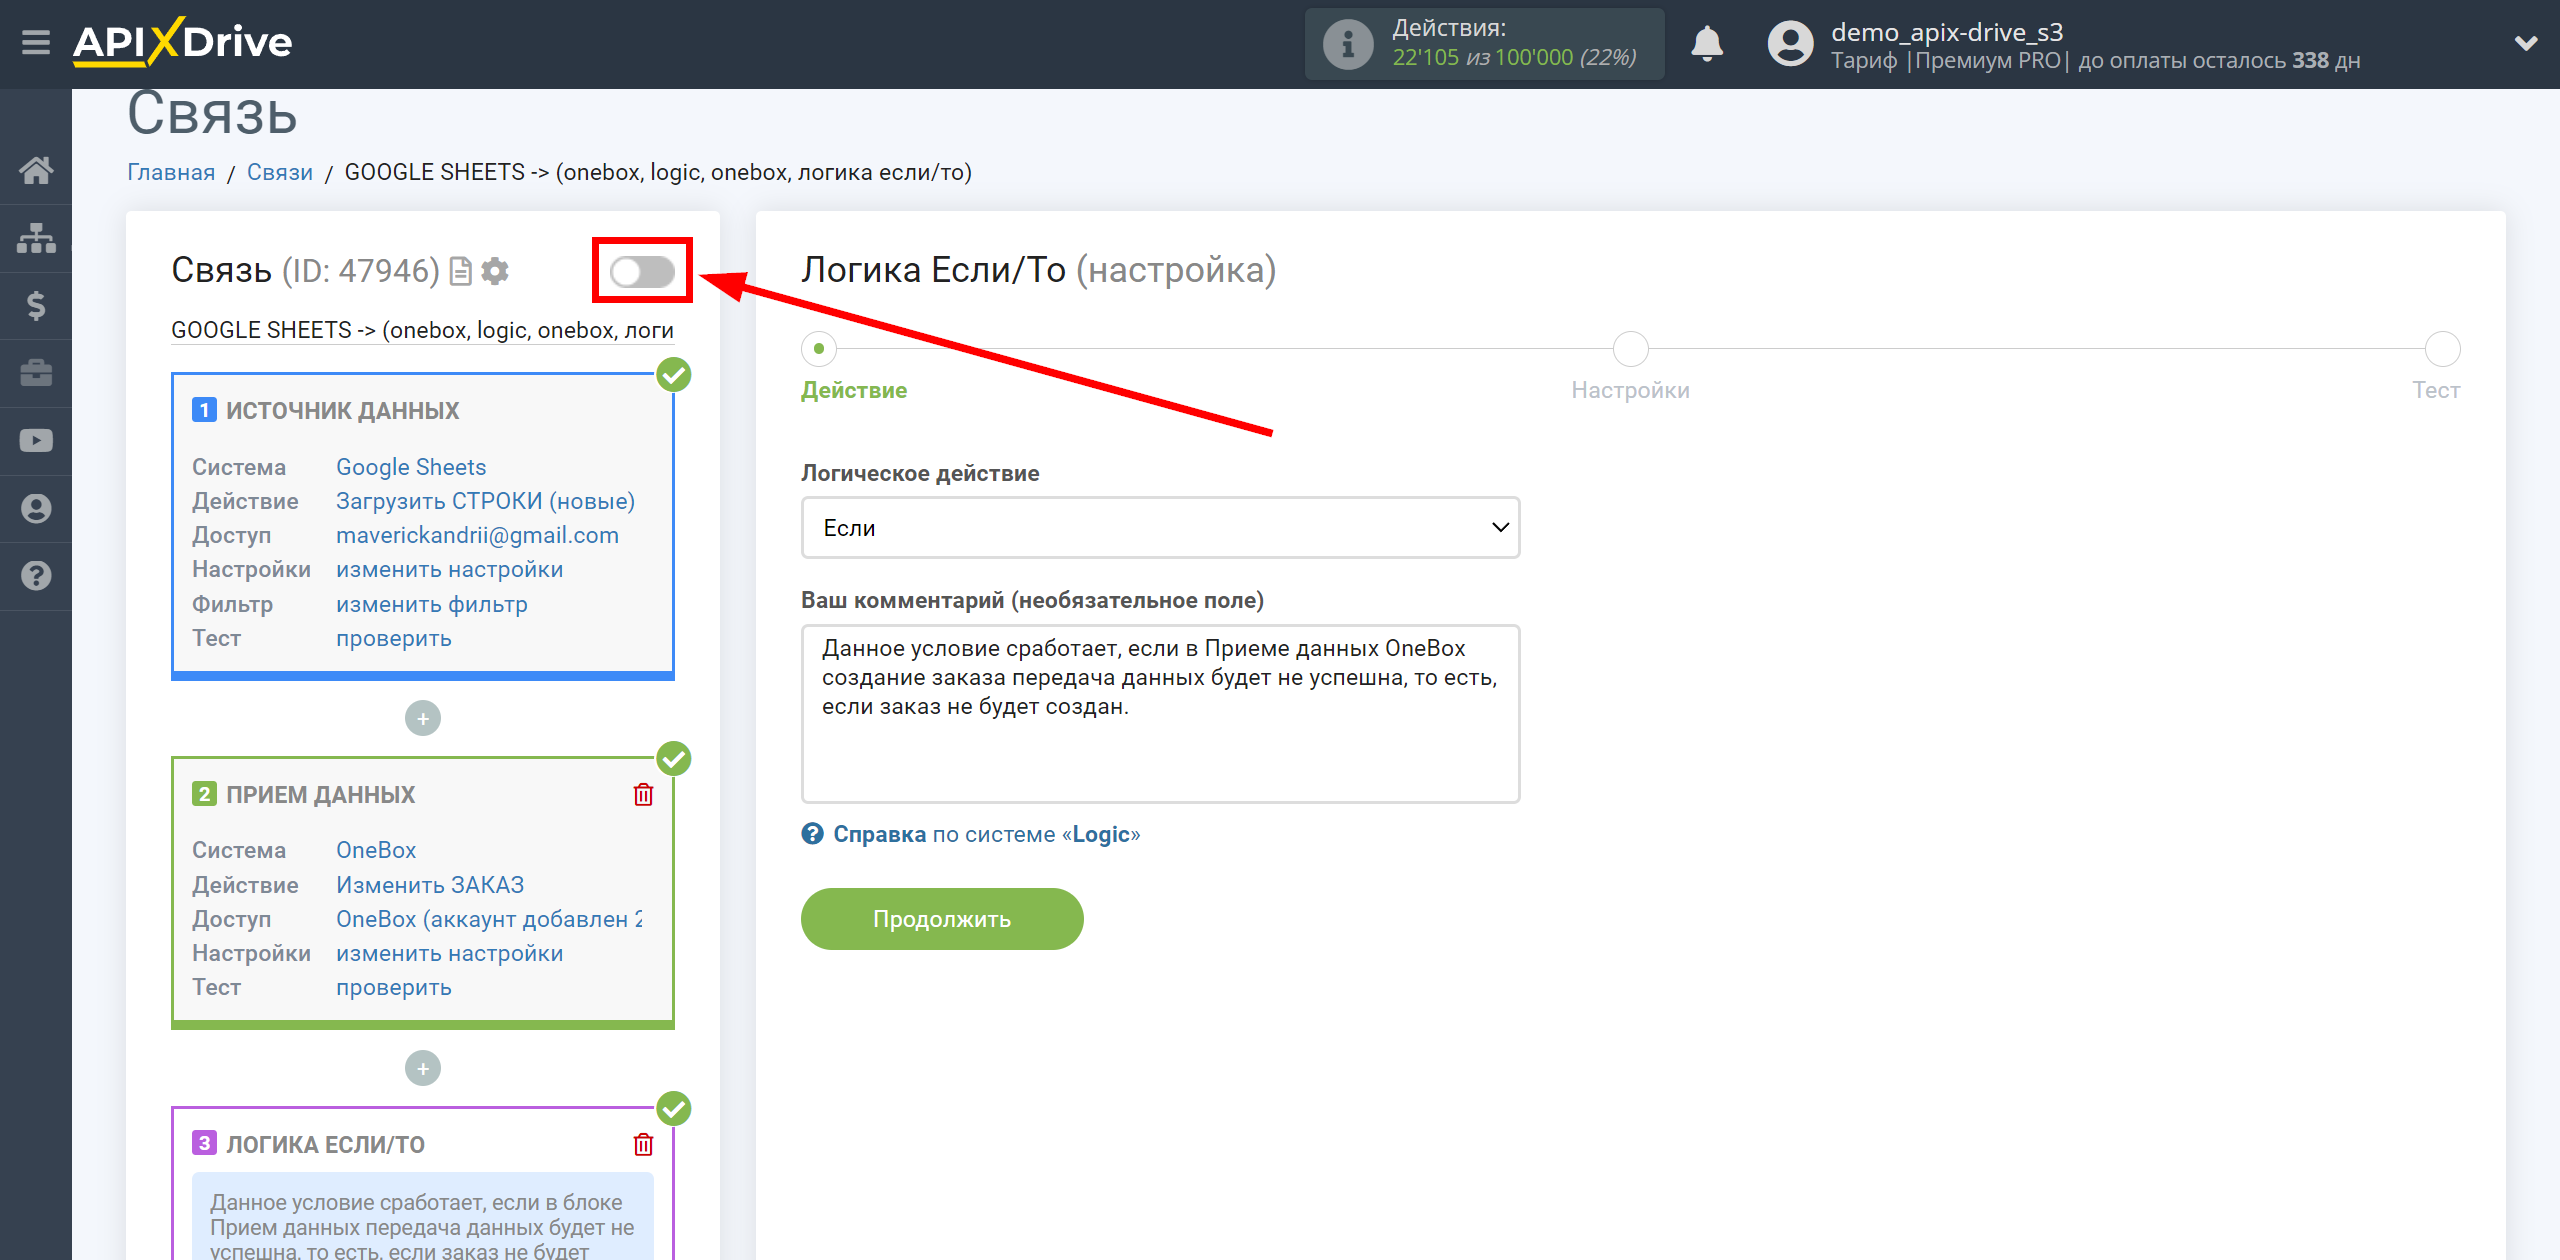This screenshot has width=2560, height=1260.
Task: Open the billing dollar sidebar icon
Action: click(36, 305)
